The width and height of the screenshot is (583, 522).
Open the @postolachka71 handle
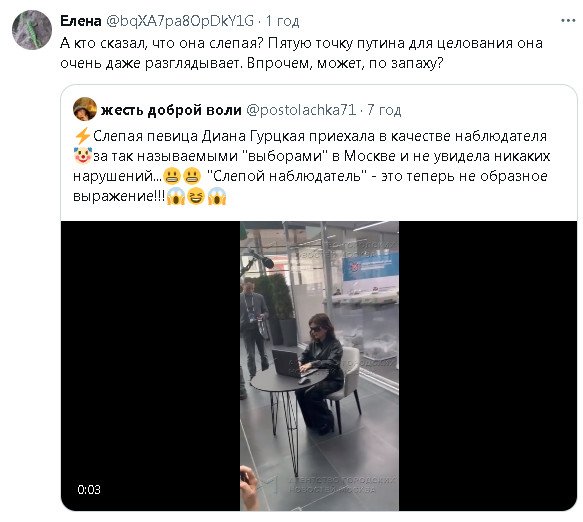(301, 110)
